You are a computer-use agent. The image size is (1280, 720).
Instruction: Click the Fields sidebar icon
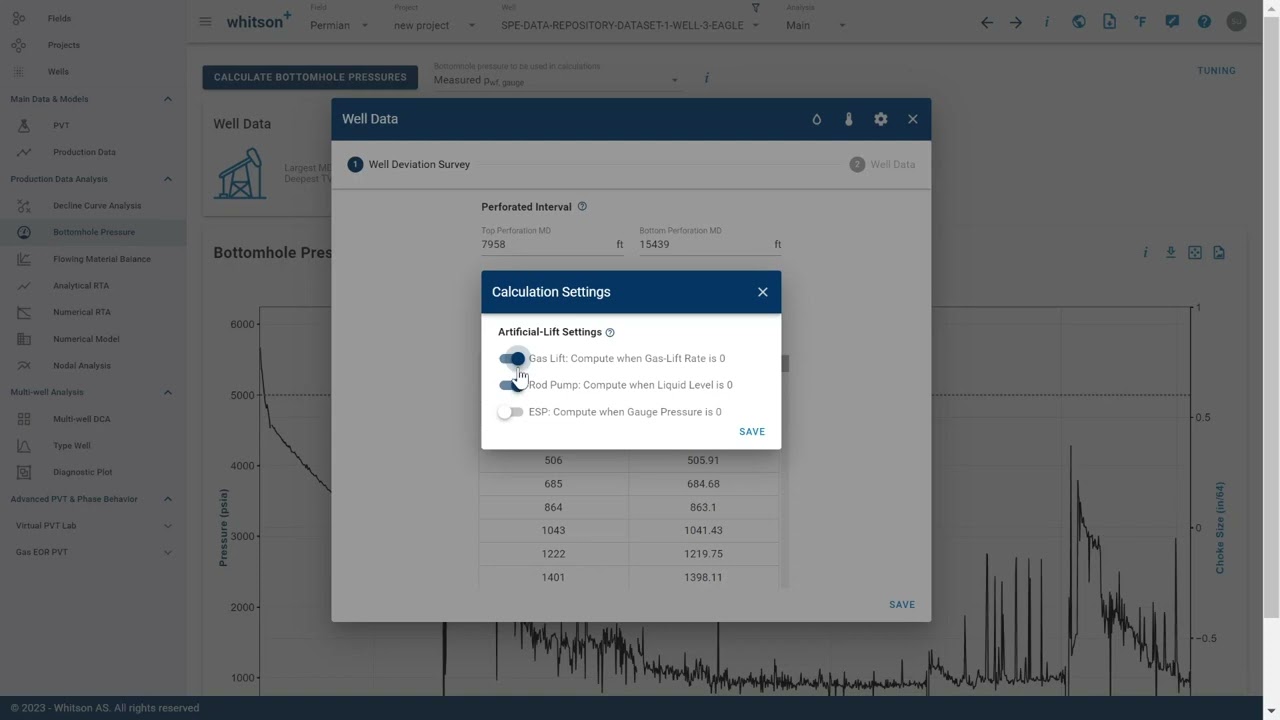tap(19, 18)
